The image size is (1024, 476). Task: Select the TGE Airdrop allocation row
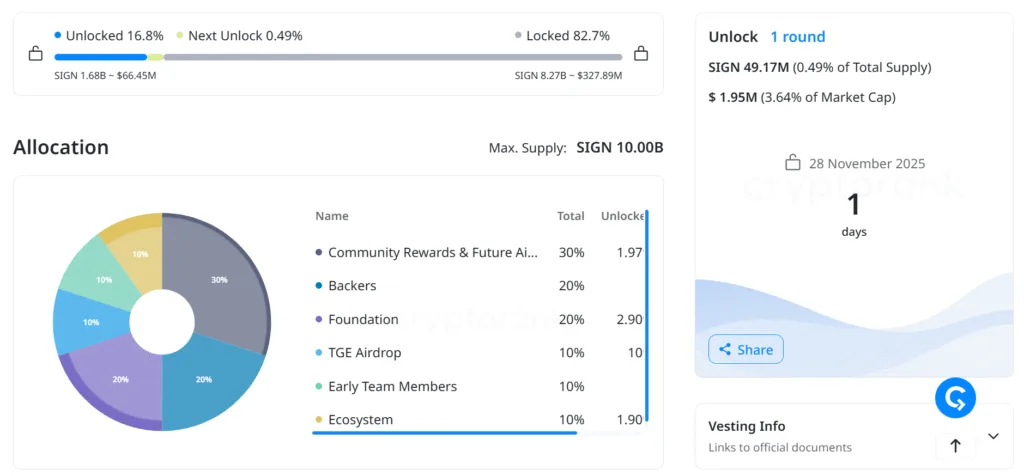(x=479, y=353)
